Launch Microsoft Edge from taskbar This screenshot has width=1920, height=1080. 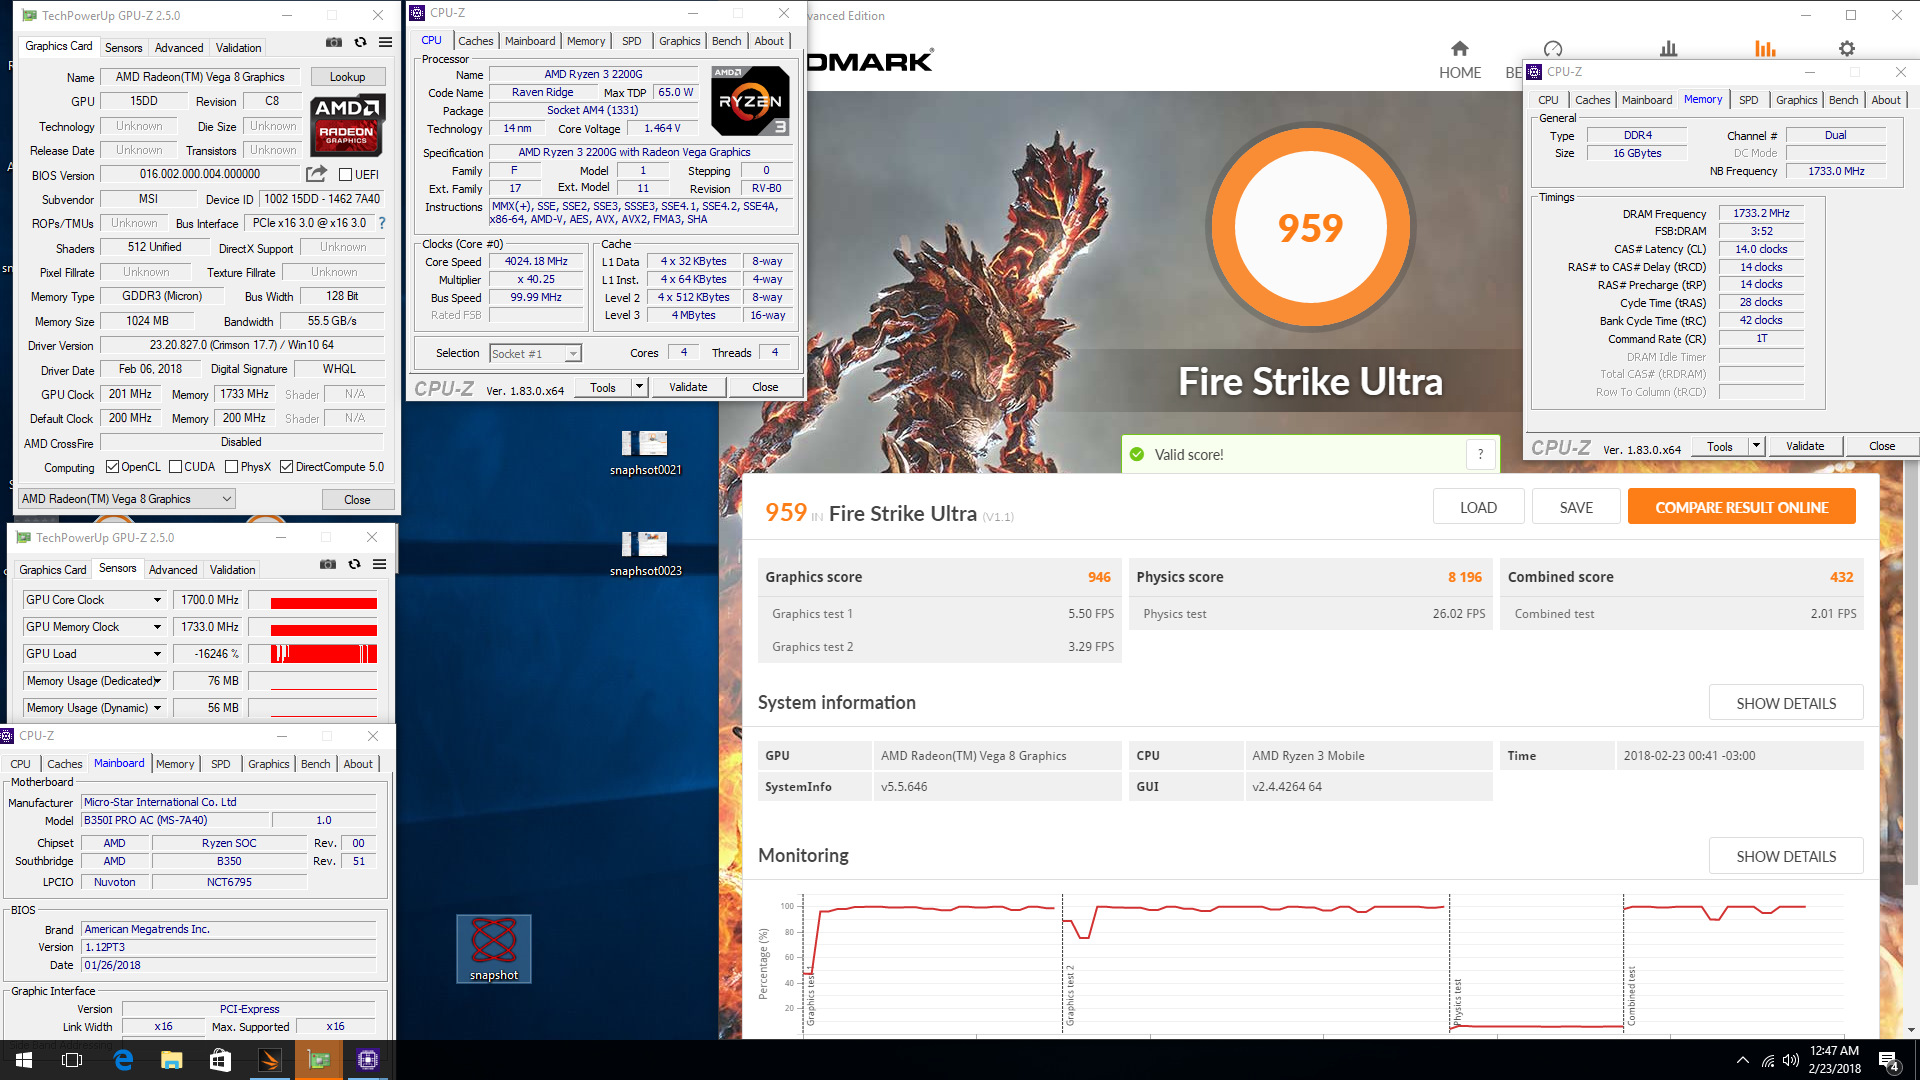coord(123,1060)
